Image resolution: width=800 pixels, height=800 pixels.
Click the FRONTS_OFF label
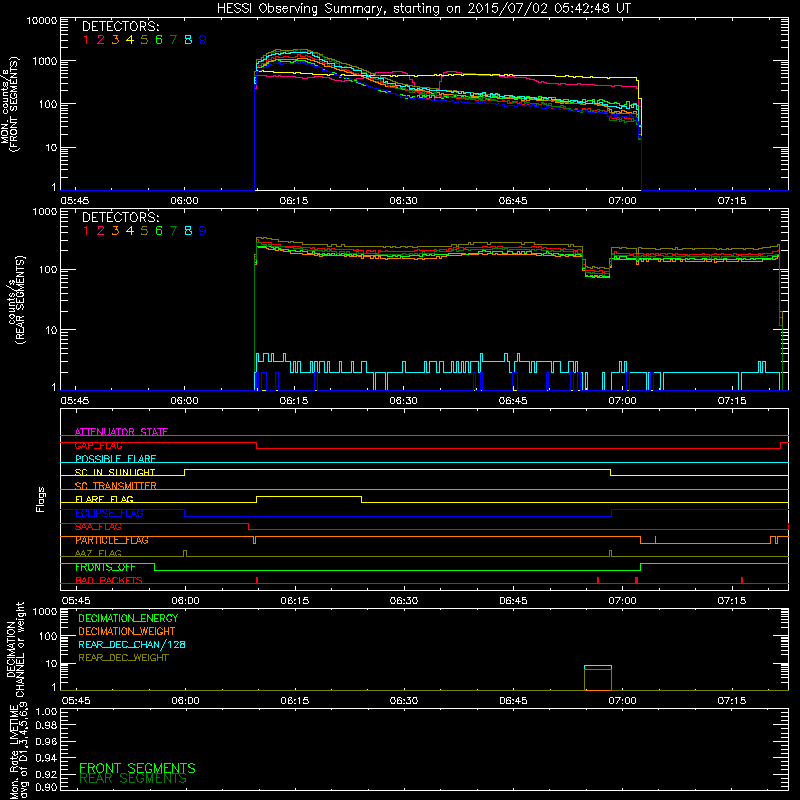click(x=105, y=567)
